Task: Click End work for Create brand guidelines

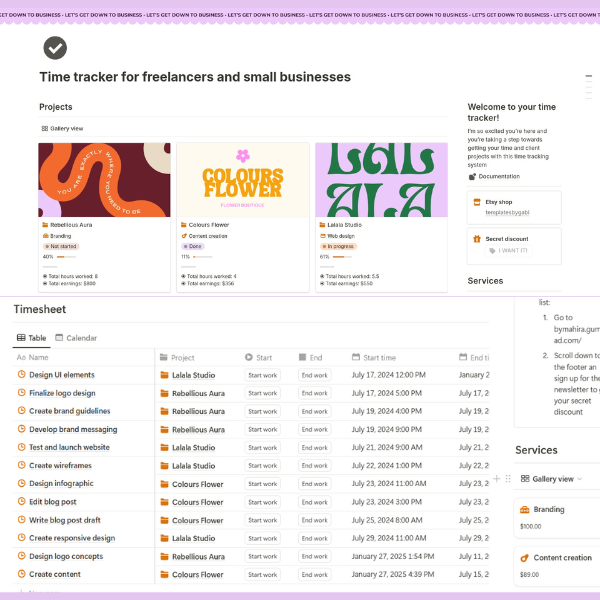Action: point(315,411)
